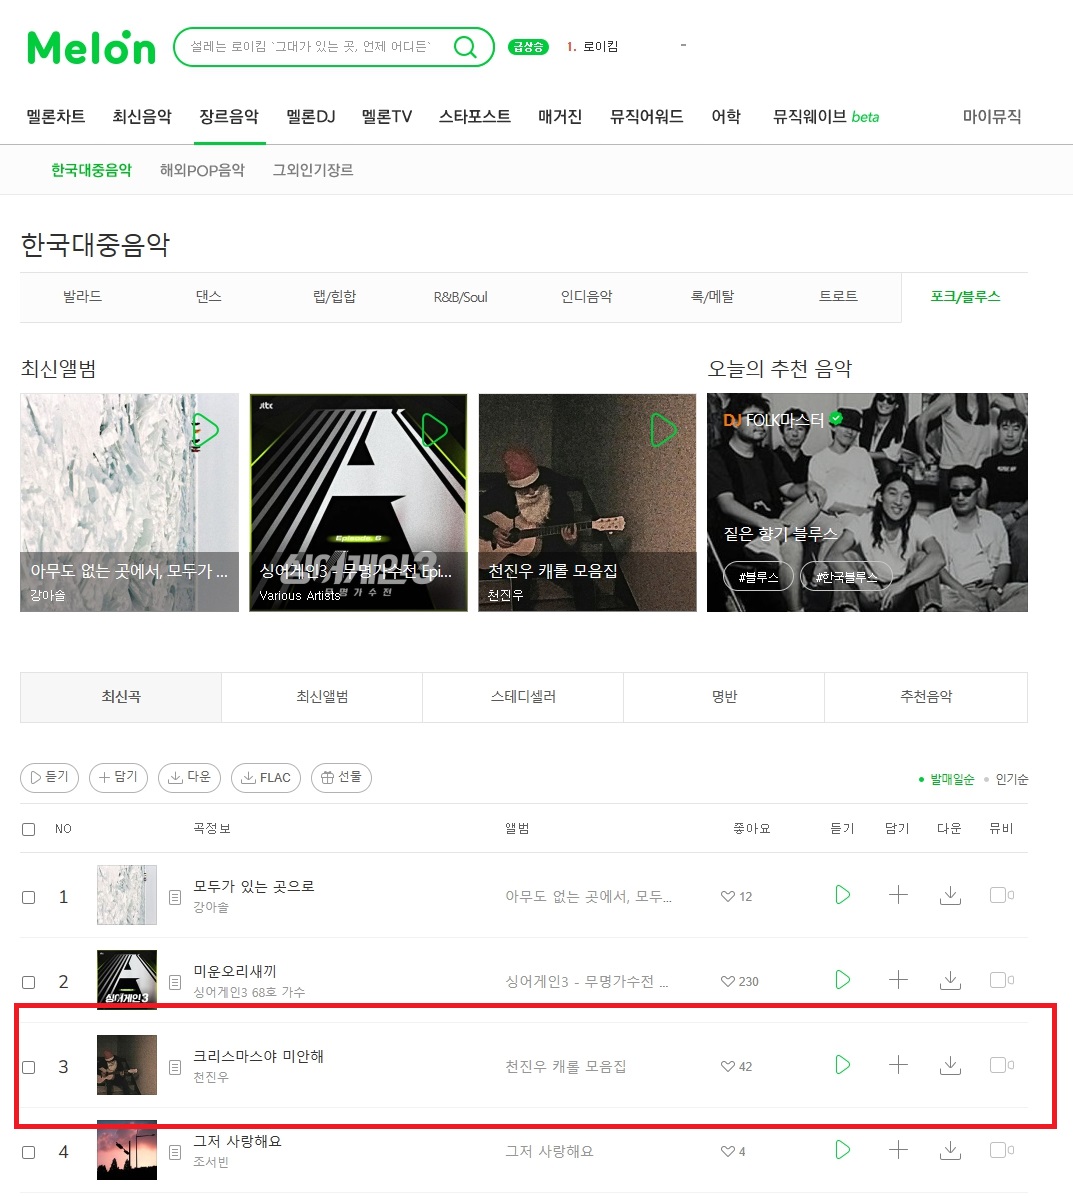Download 크리스마스야 미안해 with download icon
The image size is (1073, 1196).
pos(950,1066)
